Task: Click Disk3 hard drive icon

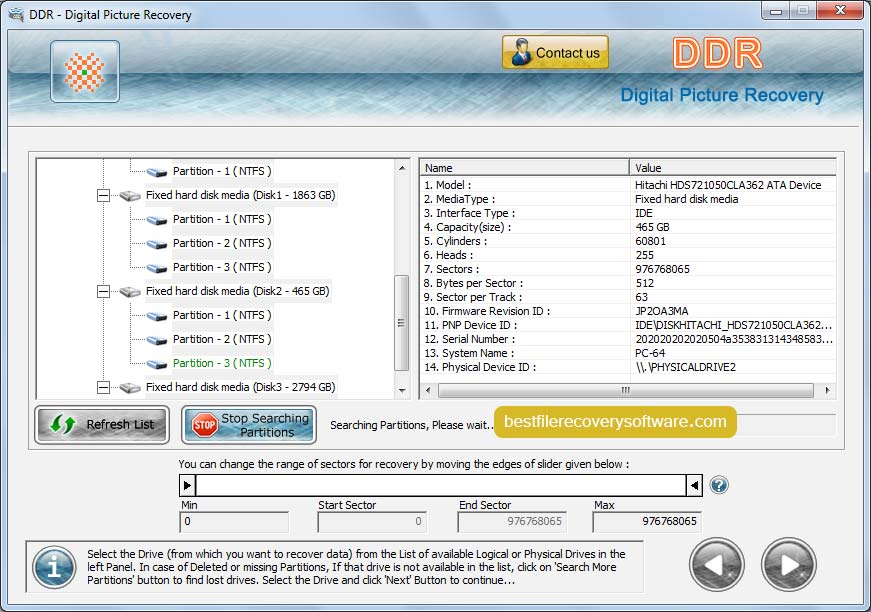Action: tap(130, 388)
